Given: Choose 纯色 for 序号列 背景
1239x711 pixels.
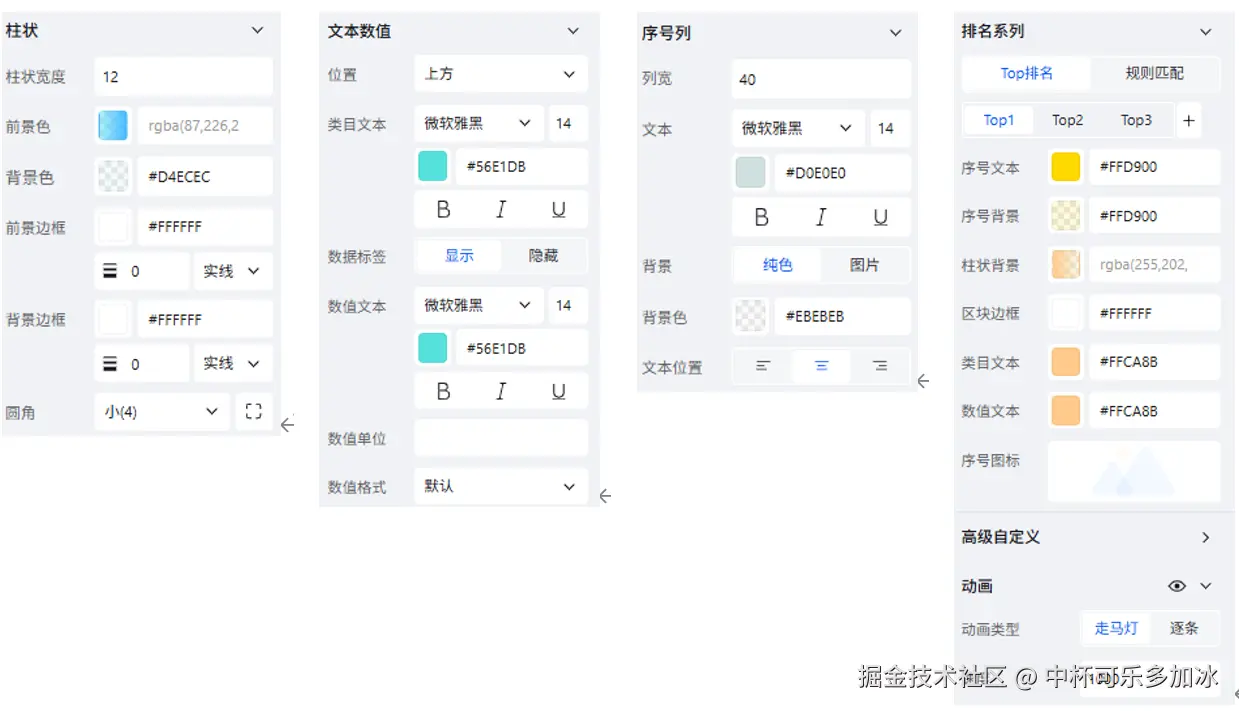Looking at the screenshot, I should tap(777, 265).
